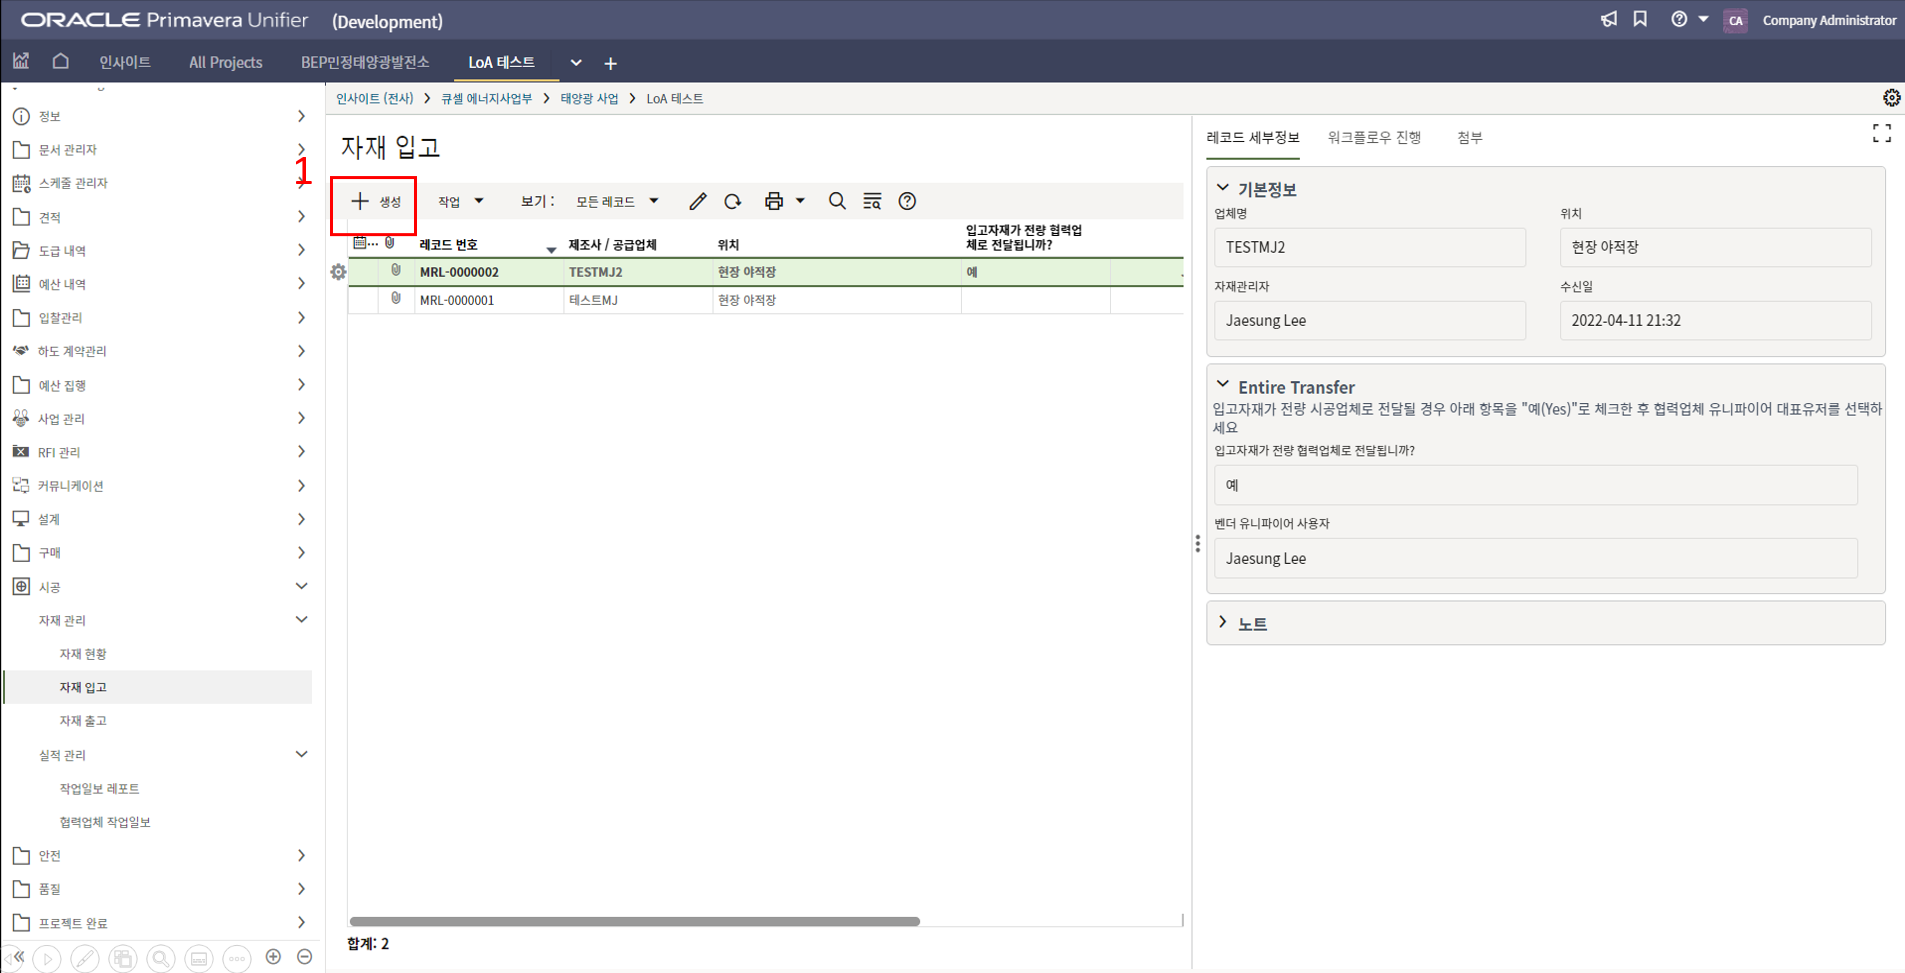Select 자재 출고 in the sidebar

point(83,721)
